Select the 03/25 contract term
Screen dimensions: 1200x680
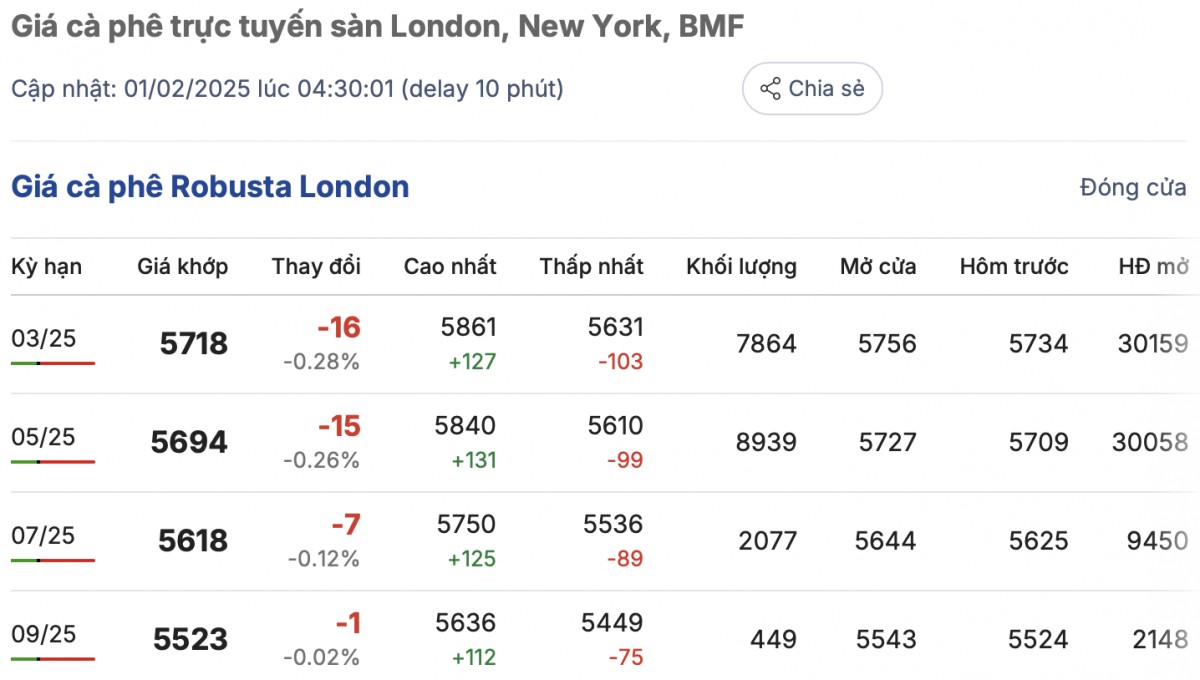click(44, 339)
